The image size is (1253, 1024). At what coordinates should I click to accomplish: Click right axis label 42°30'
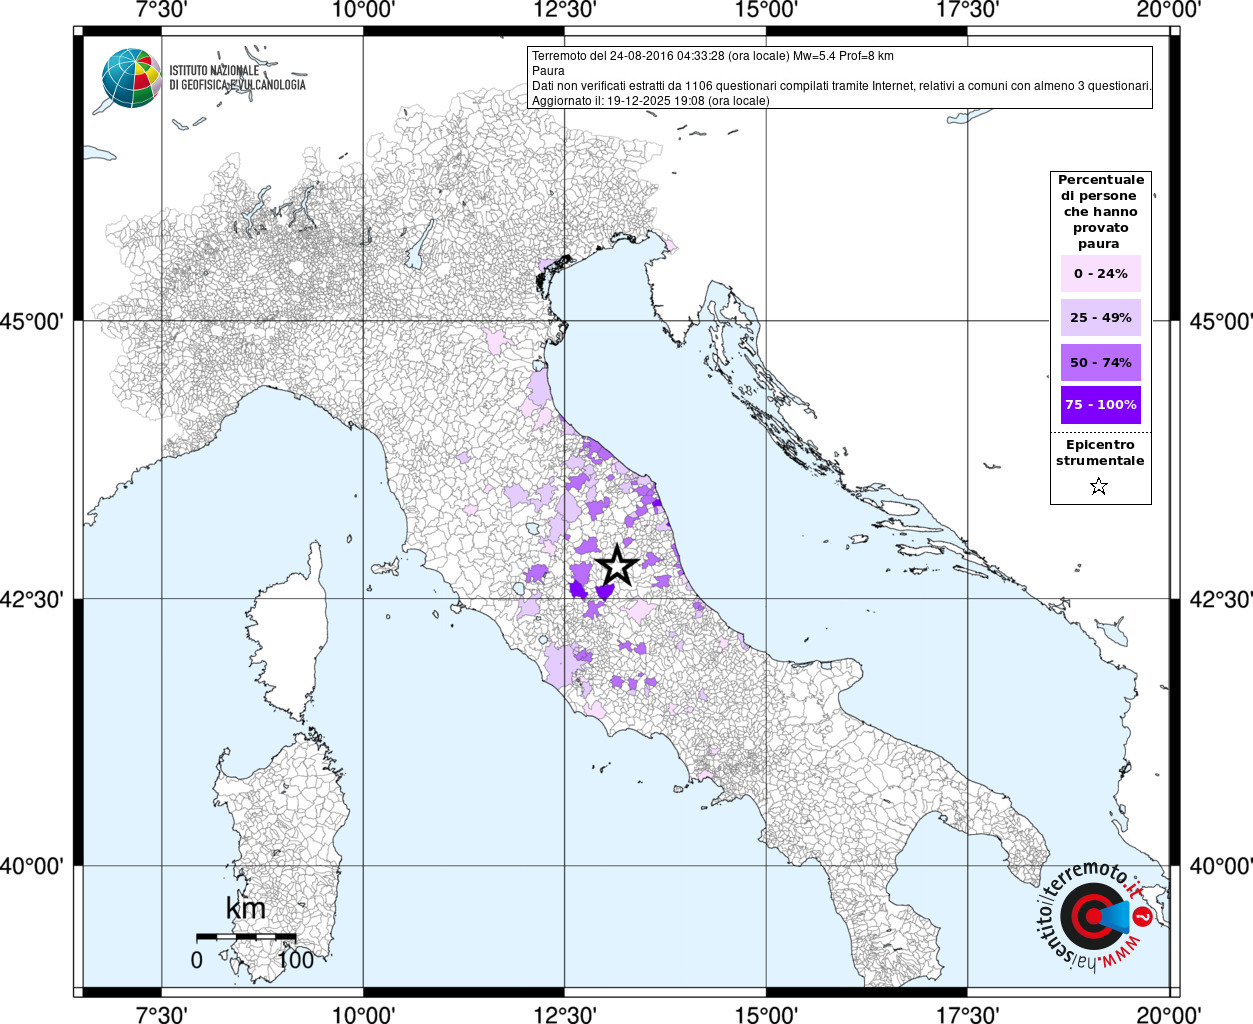pyautogui.click(x=1221, y=600)
